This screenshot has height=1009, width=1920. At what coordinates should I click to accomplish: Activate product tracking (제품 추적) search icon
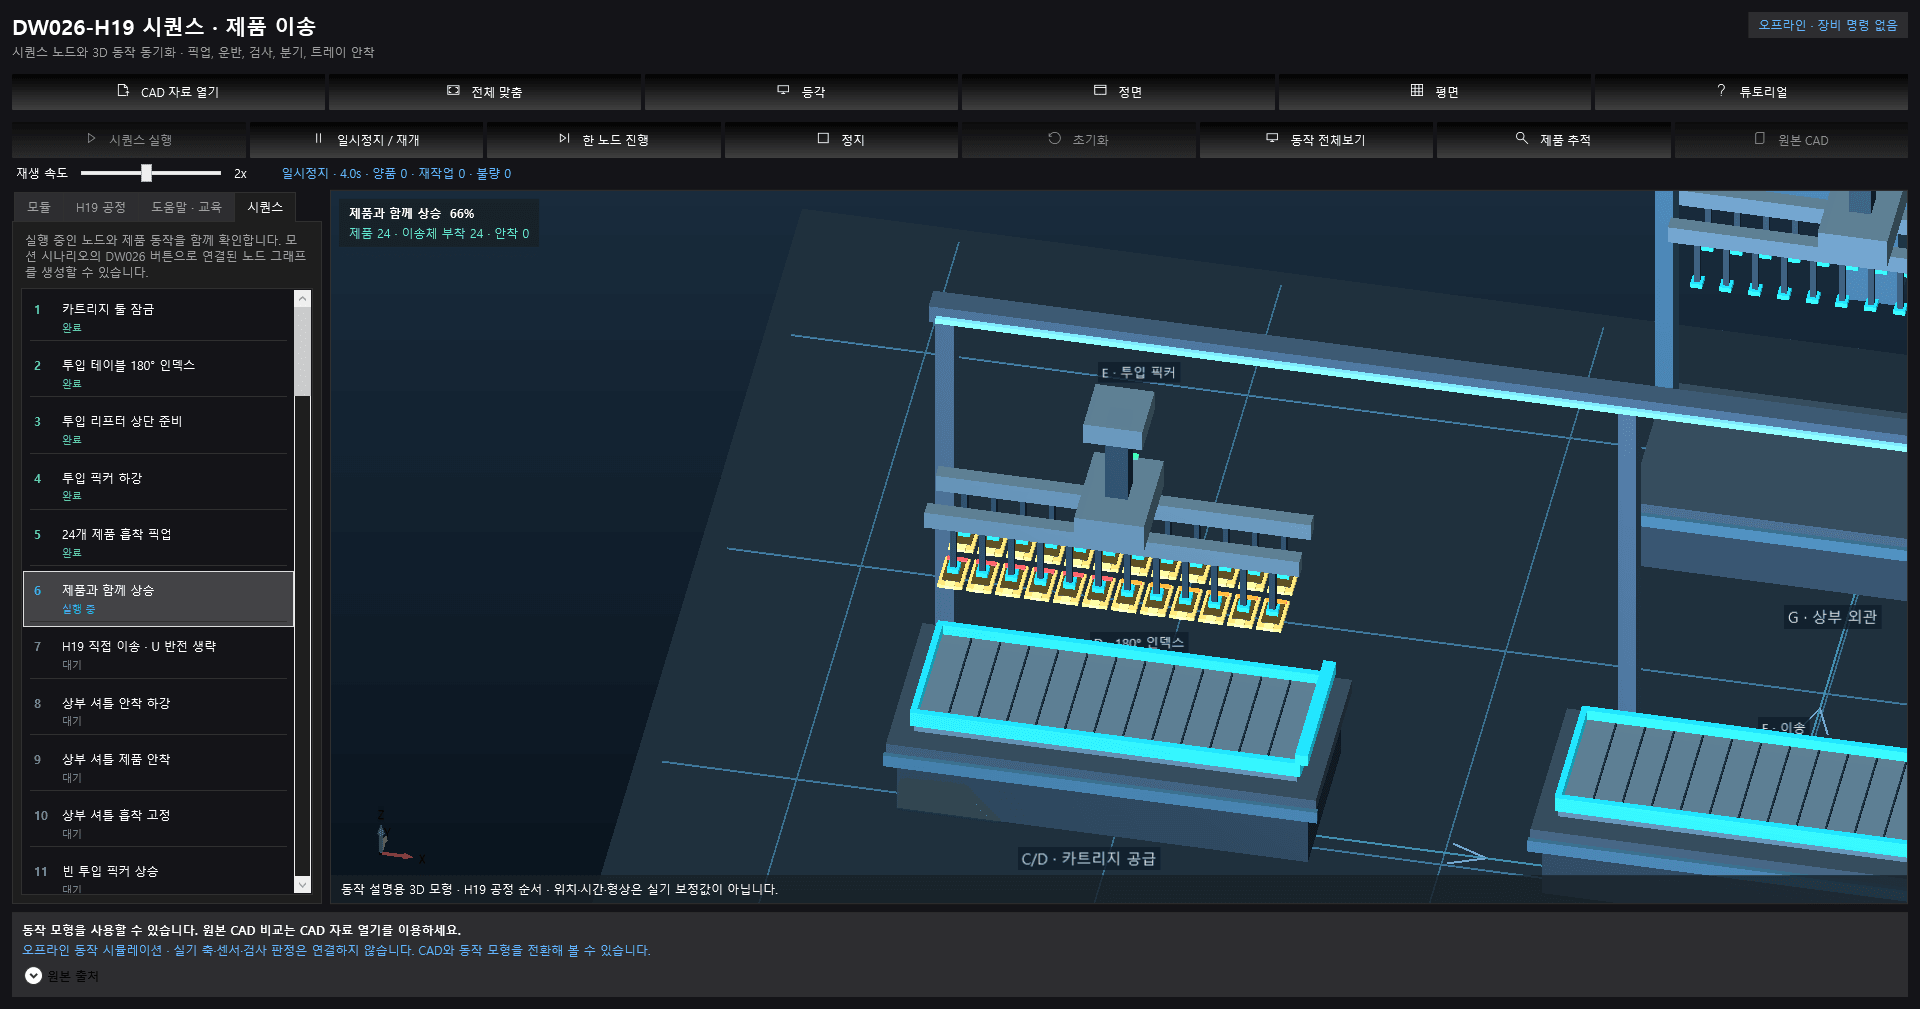point(1521,139)
